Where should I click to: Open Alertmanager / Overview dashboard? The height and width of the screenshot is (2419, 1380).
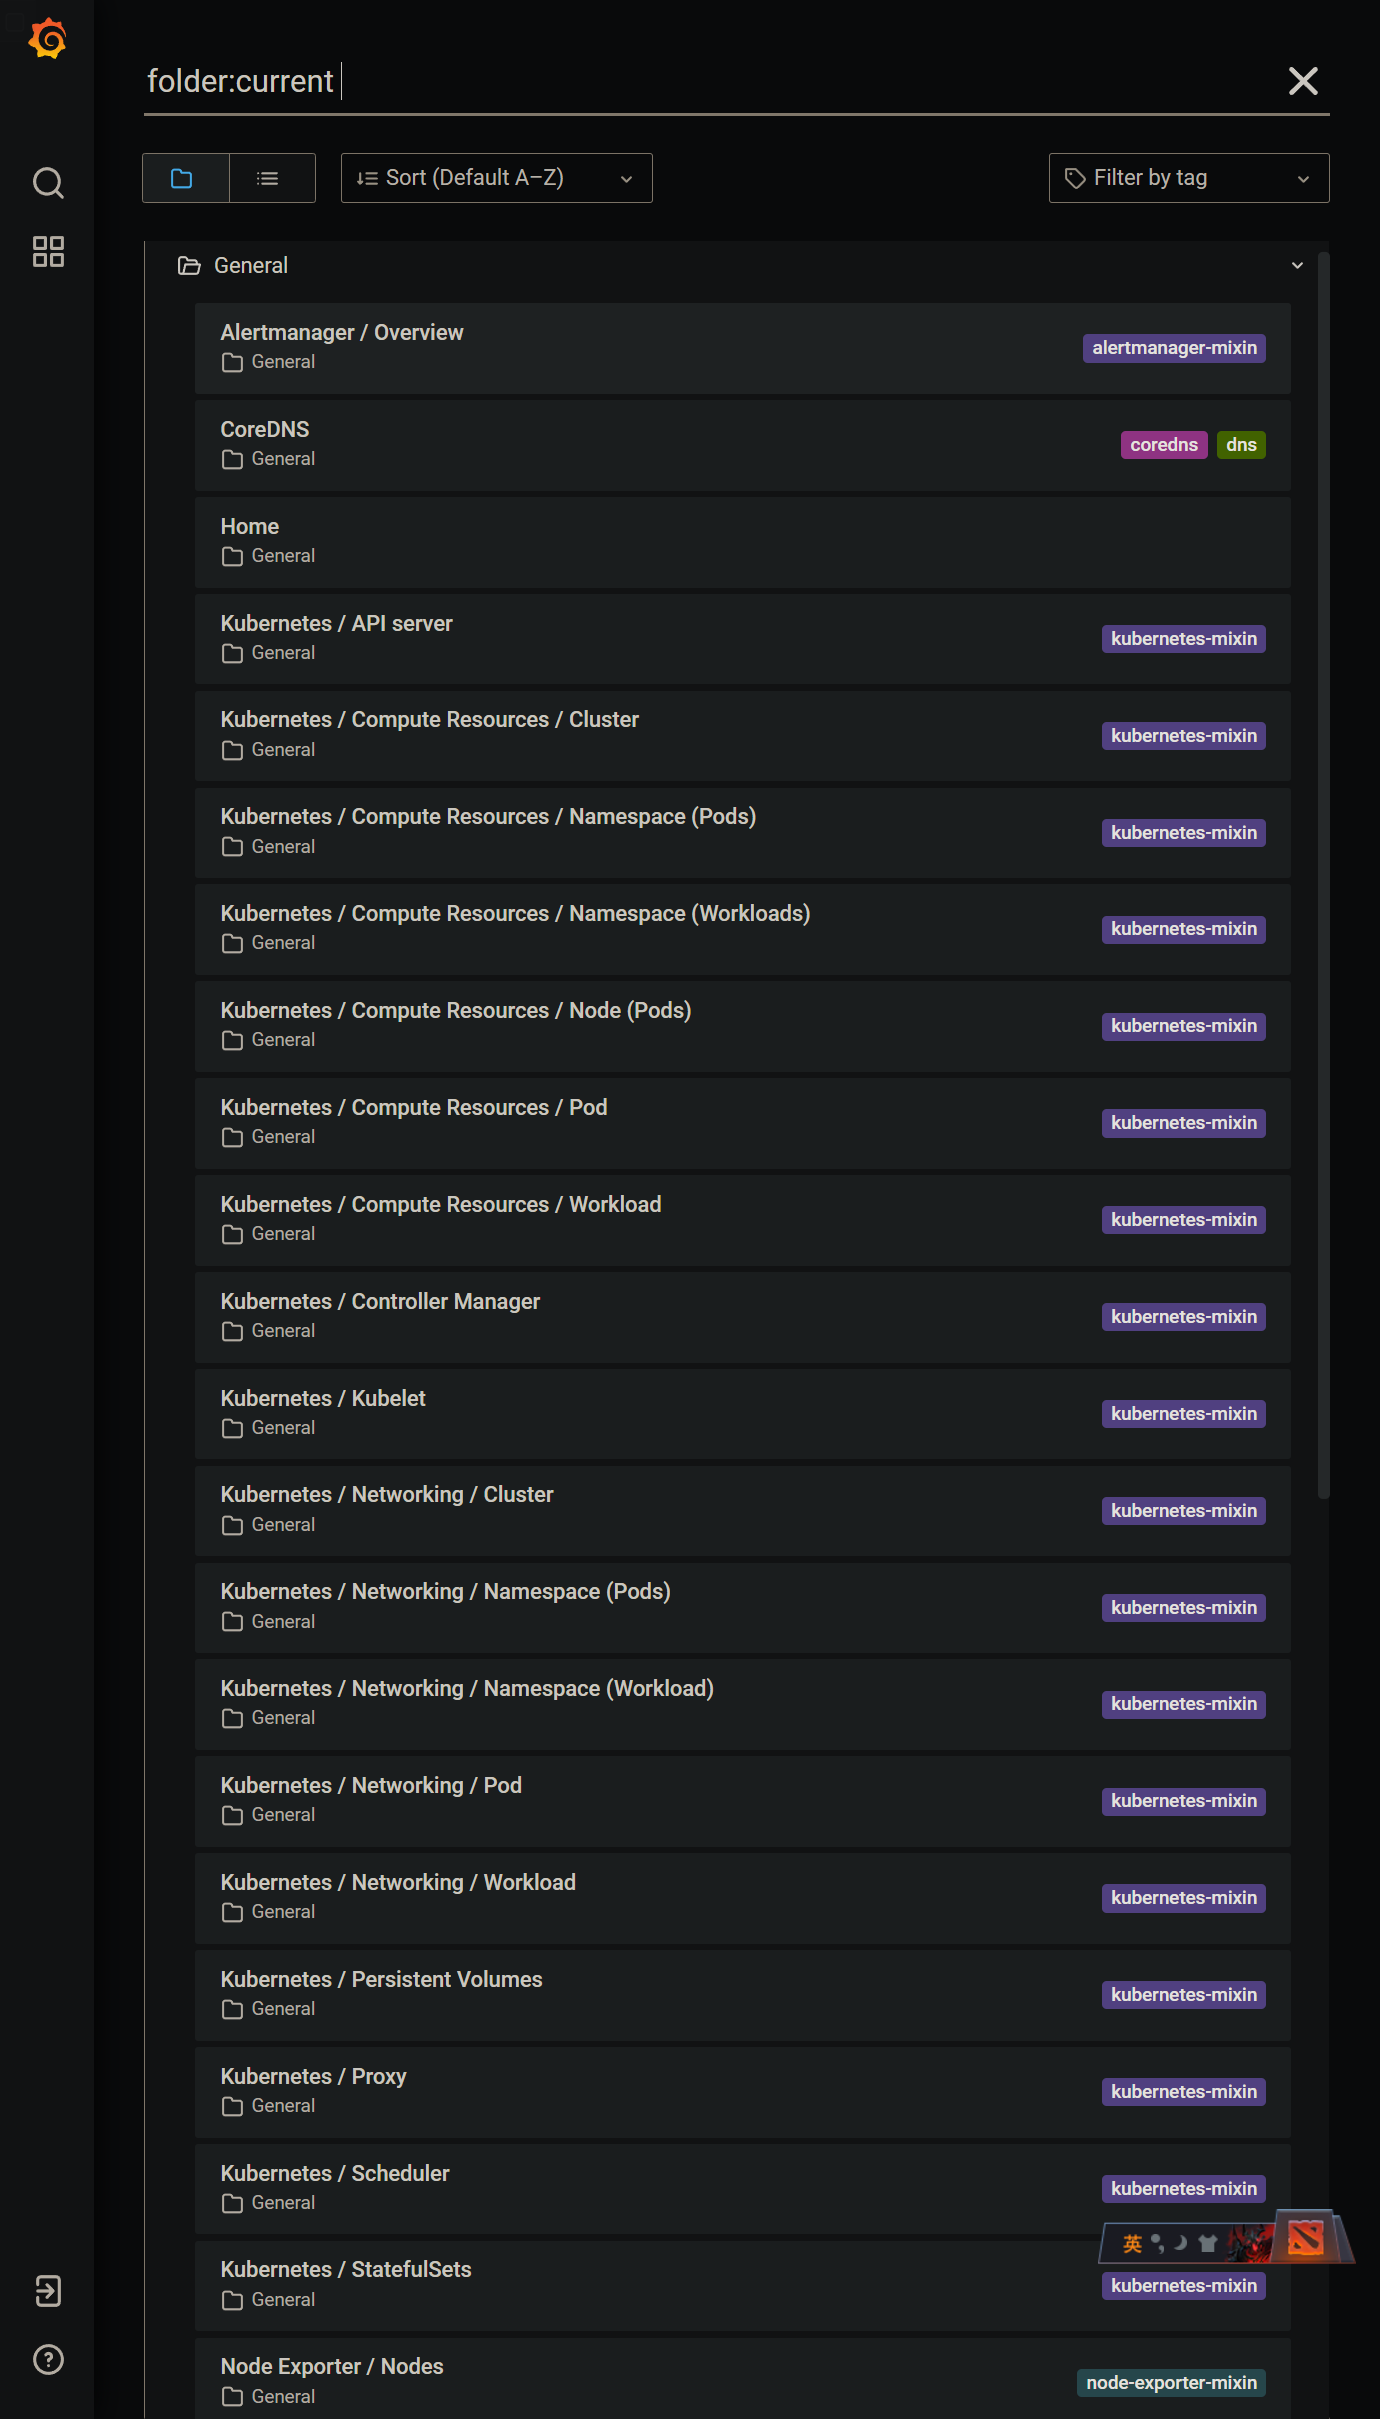pos(342,333)
